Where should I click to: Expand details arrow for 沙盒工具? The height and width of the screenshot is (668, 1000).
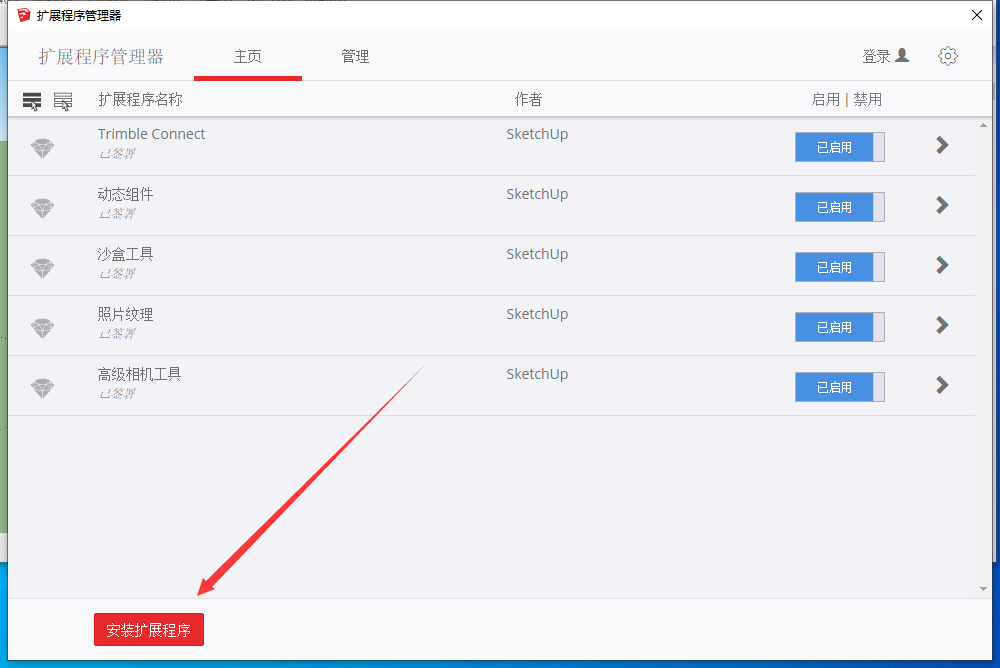942,265
